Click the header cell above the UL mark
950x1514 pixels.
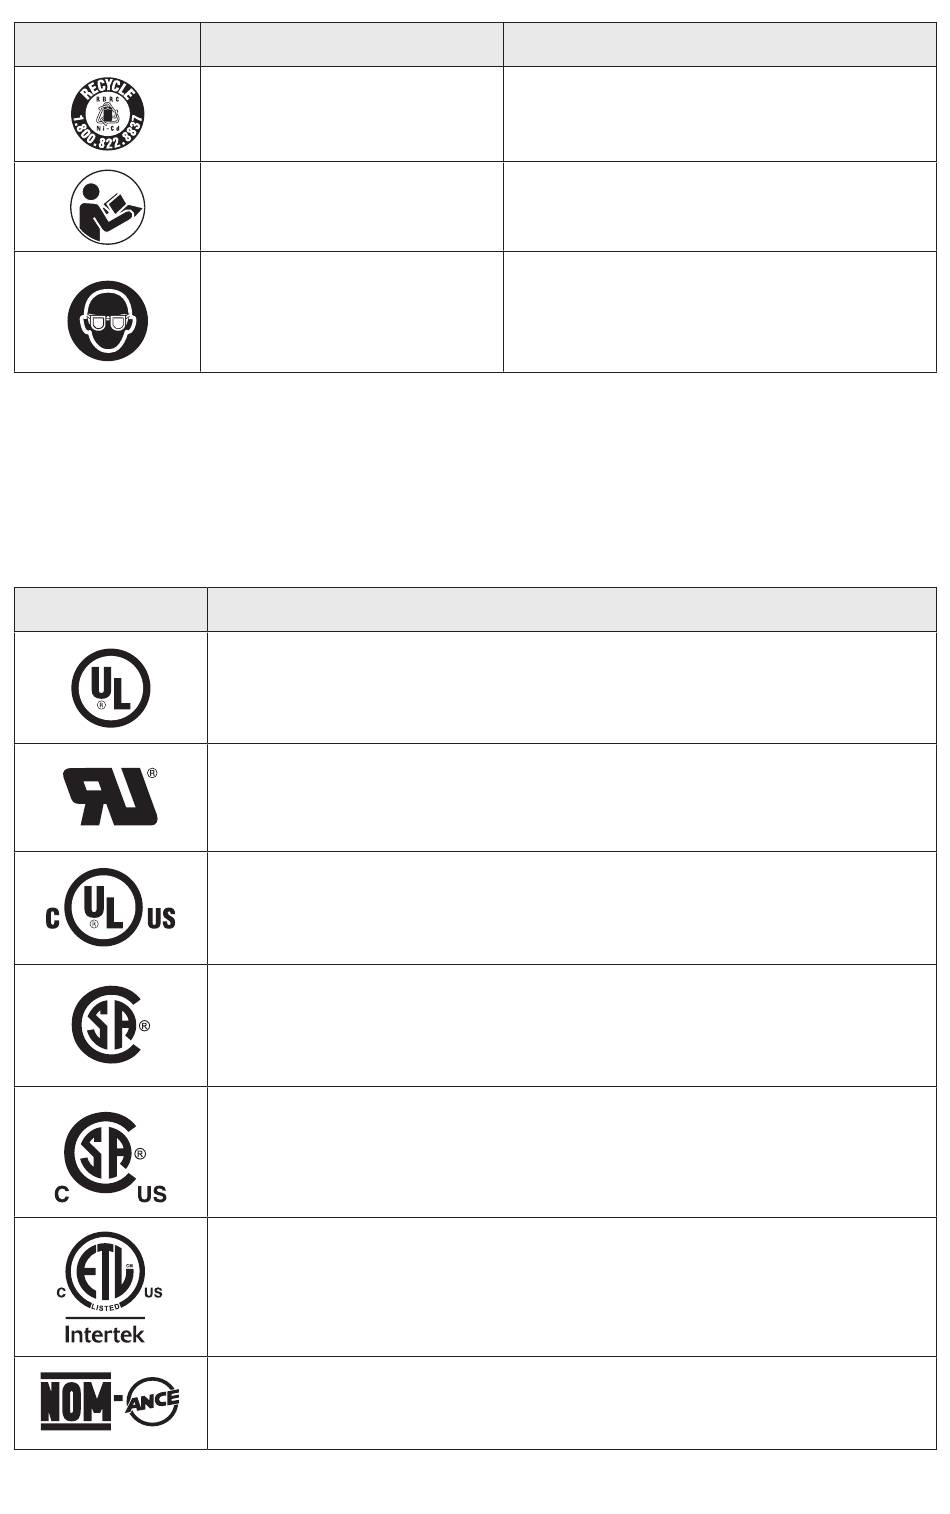(111, 609)
